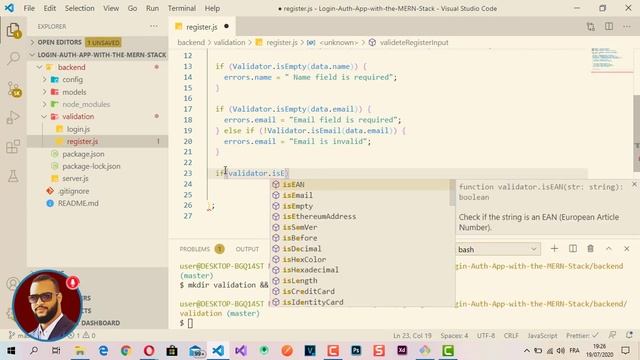Change indentation via Spaces: 4

(454, 336)
